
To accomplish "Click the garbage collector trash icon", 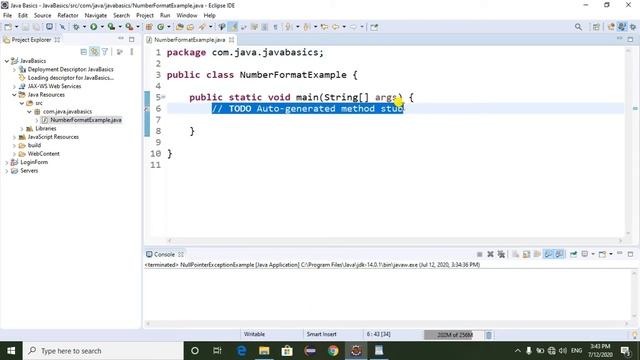I will point(489,335).
